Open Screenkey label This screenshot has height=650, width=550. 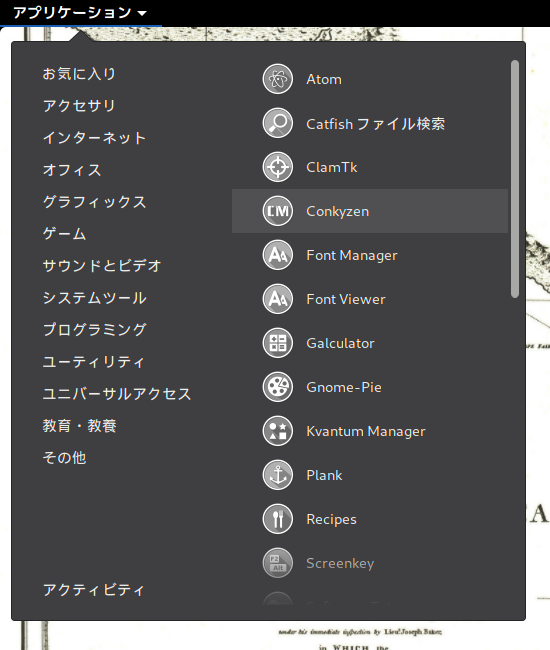click(340, 563)
